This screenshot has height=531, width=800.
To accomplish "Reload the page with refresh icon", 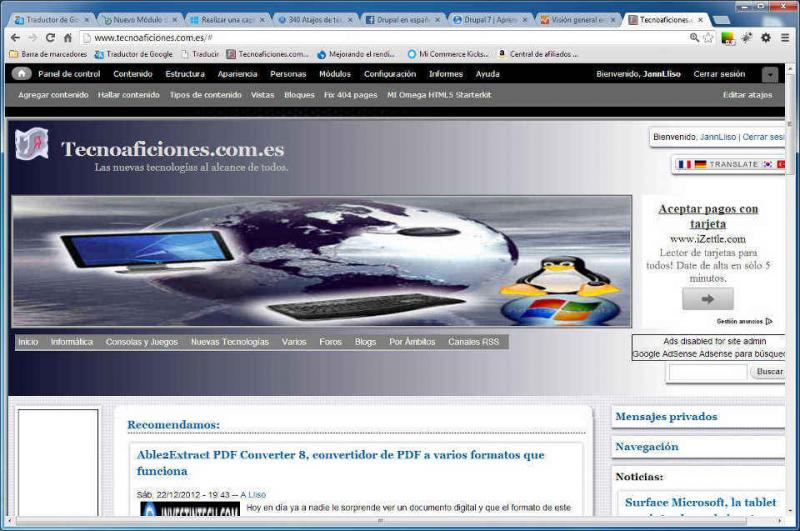I will (50, 38).
